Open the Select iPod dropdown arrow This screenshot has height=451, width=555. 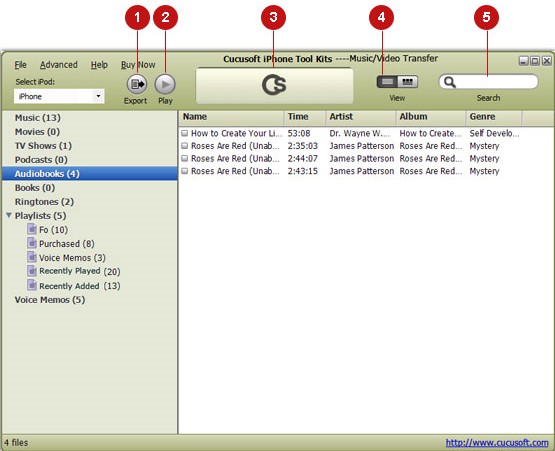click(98, 96)
